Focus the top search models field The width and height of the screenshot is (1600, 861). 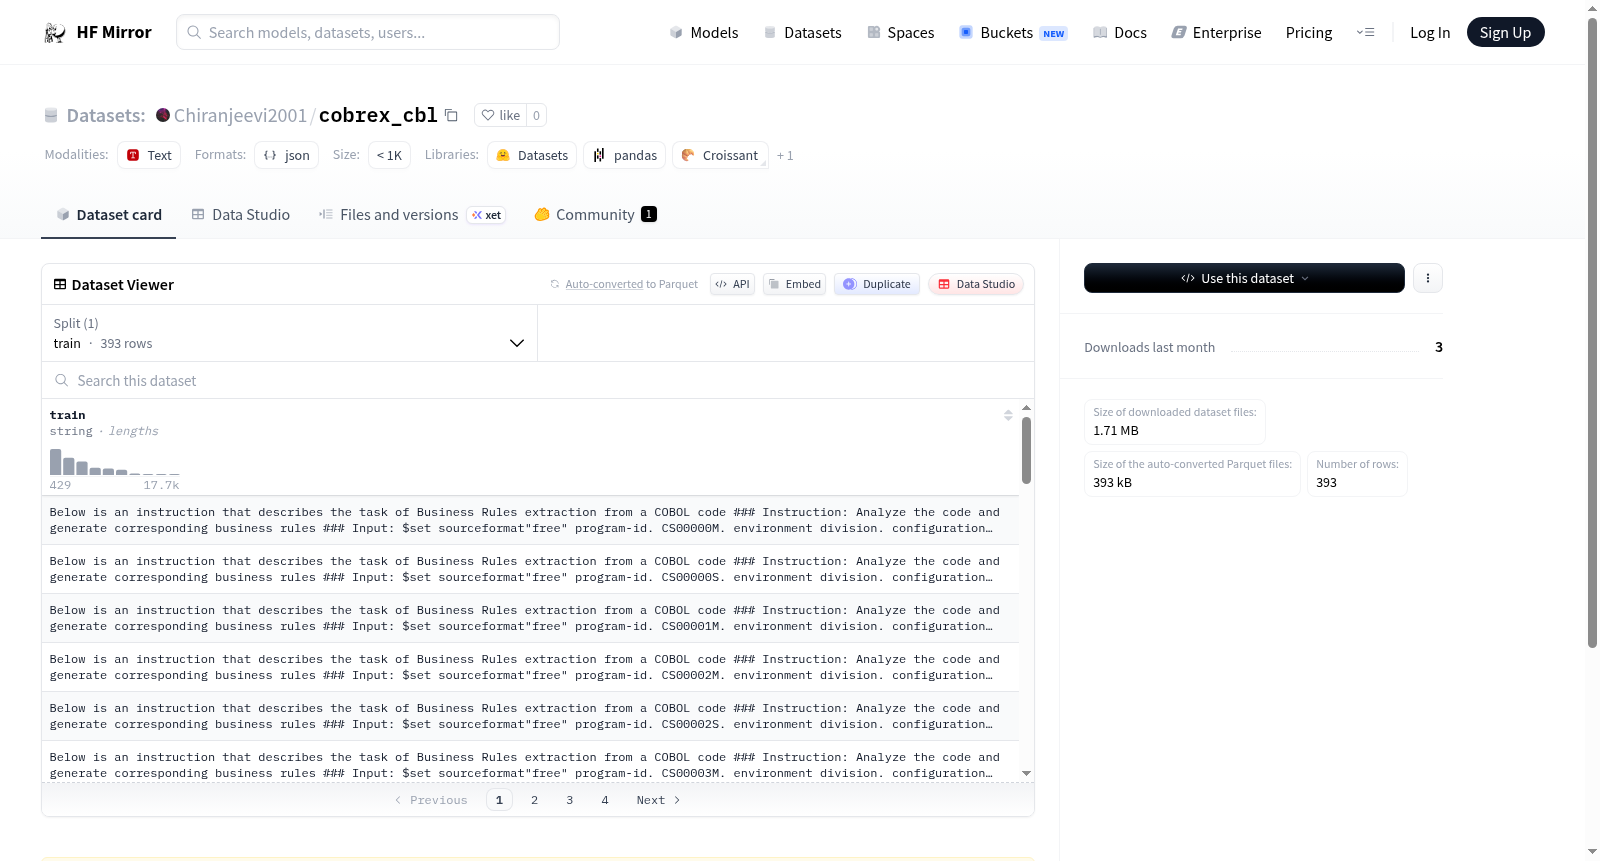pyautogui.click(x=368, y=32)
